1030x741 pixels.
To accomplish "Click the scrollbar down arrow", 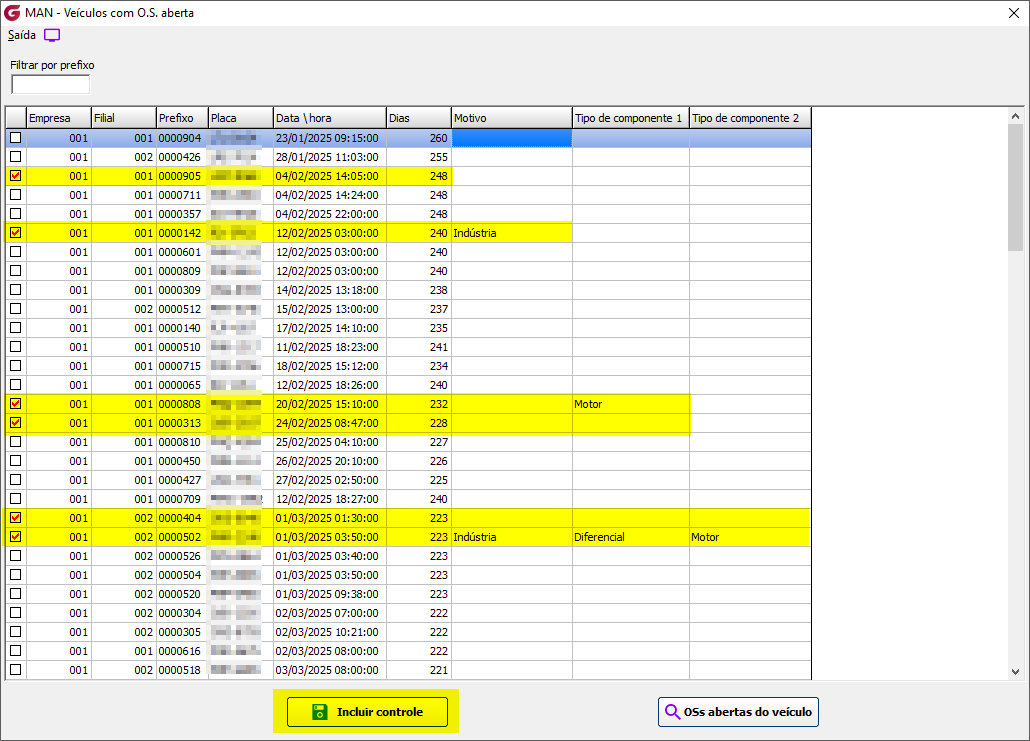I will [x=1016, y=672].
